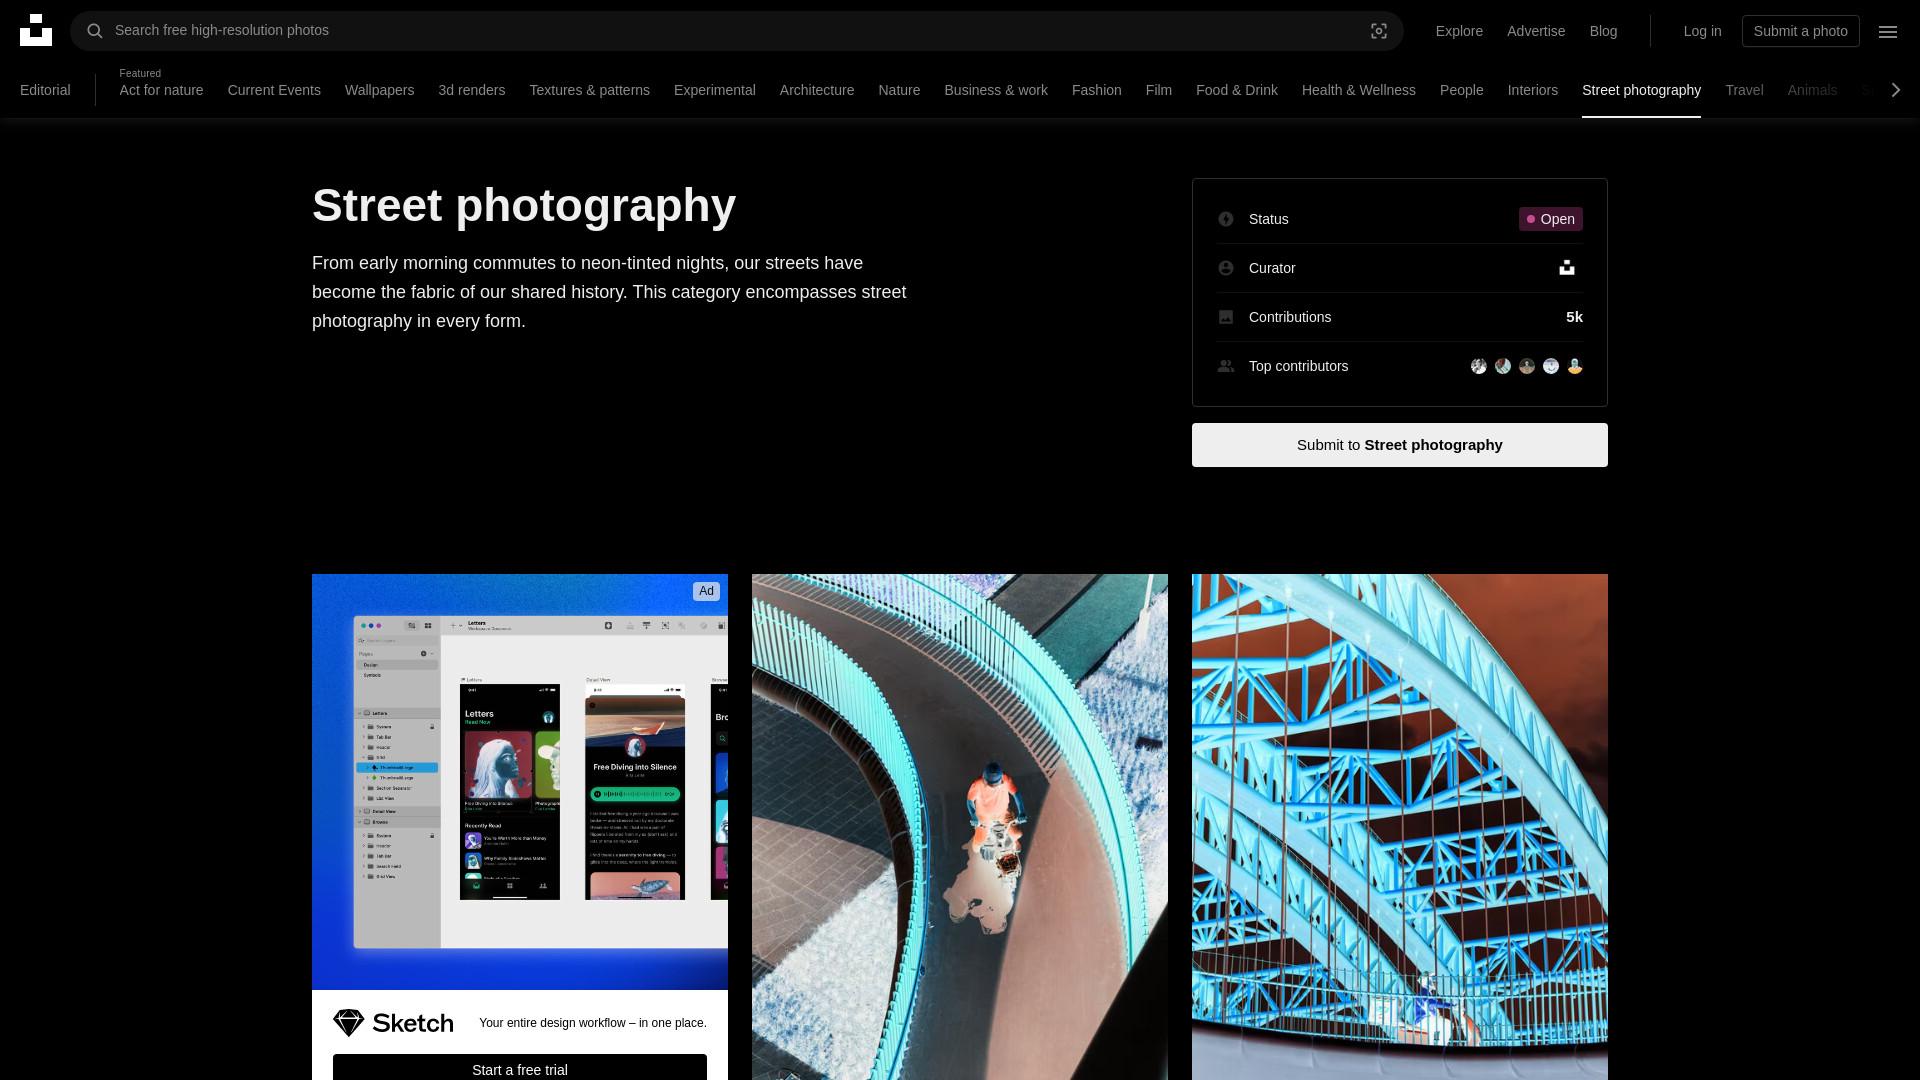Click Start a free trial button
The height and width of the screenshot is (1080, 1920).
[520, 1067]
